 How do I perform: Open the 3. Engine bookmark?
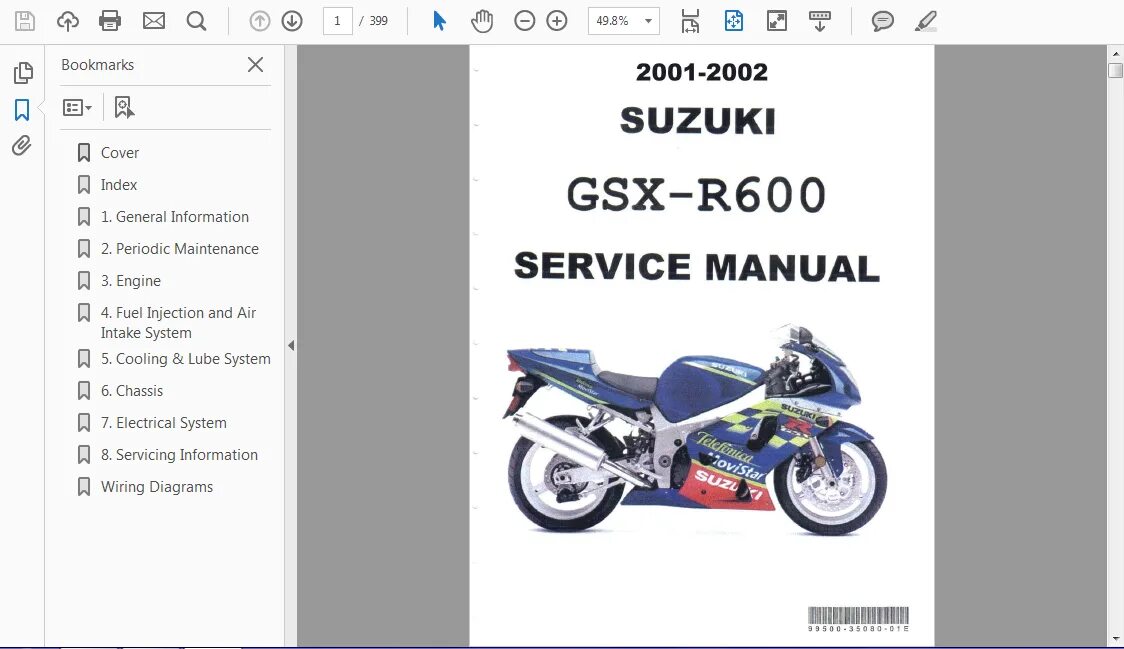pos(130,281)
